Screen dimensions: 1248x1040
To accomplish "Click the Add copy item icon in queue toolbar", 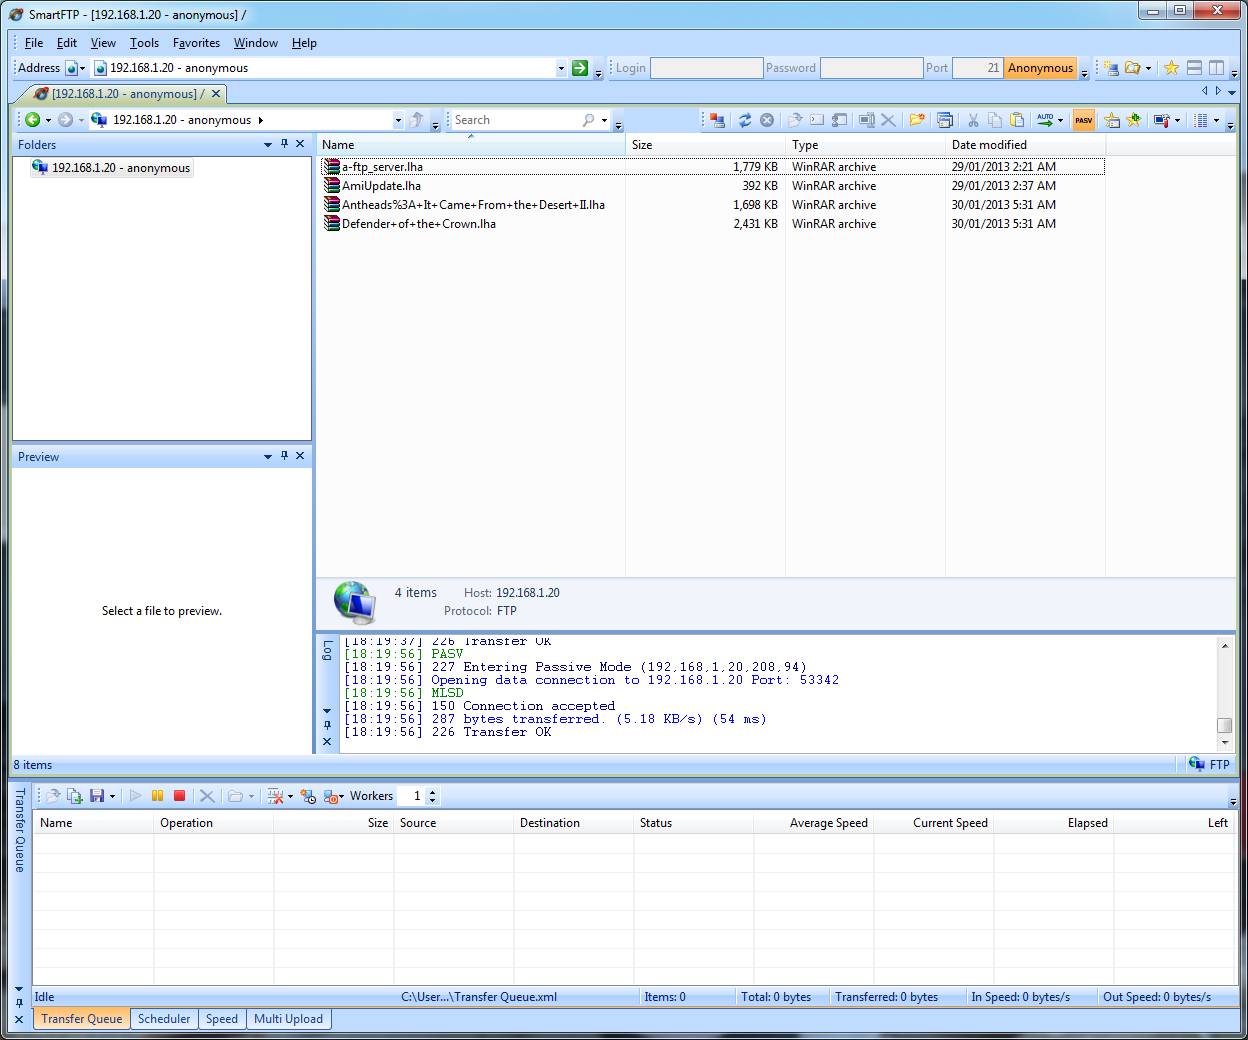I will pyautogui.click(x=74, y=796).
